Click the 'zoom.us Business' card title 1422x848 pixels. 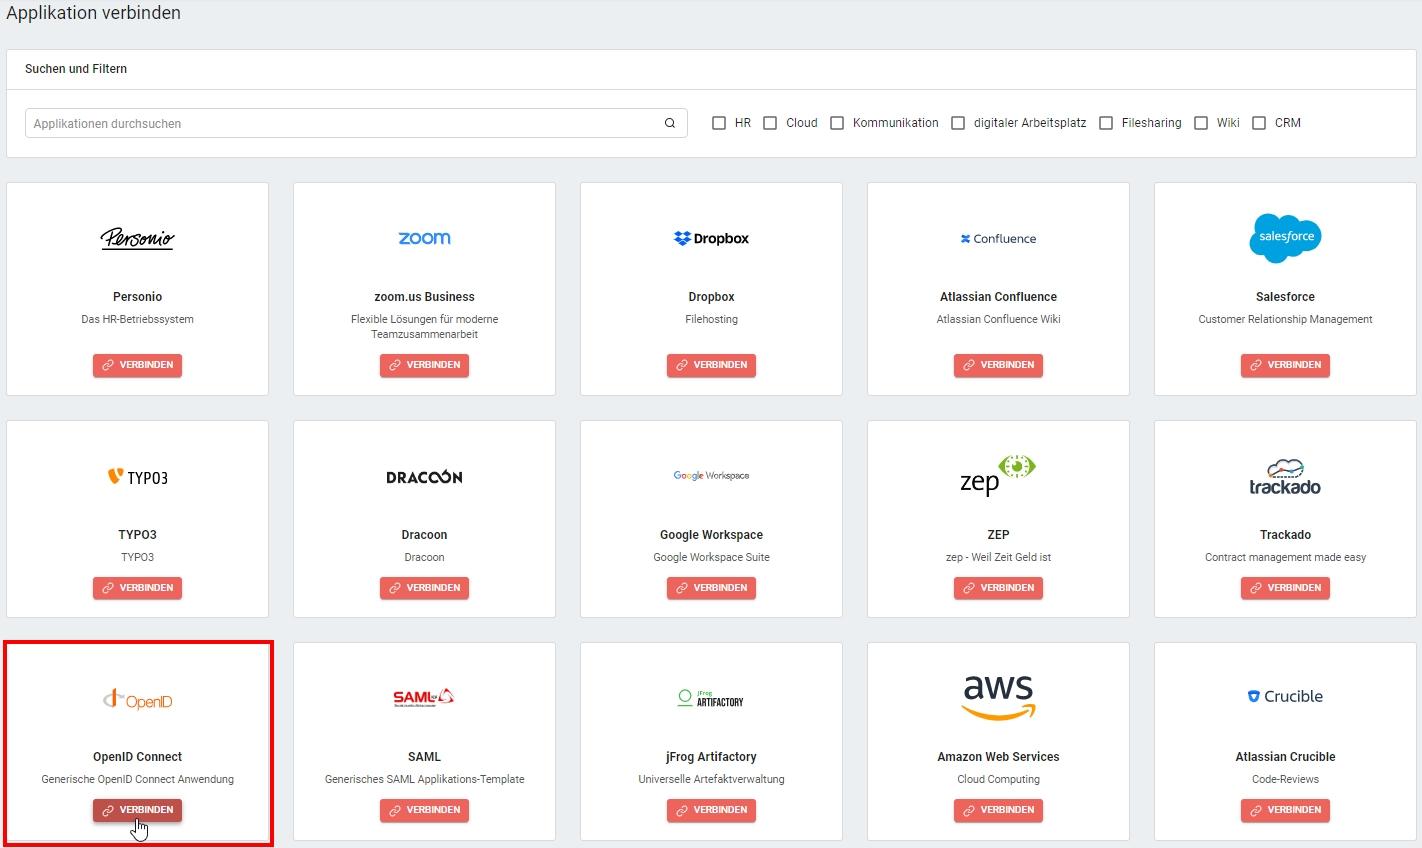(424, 297)
